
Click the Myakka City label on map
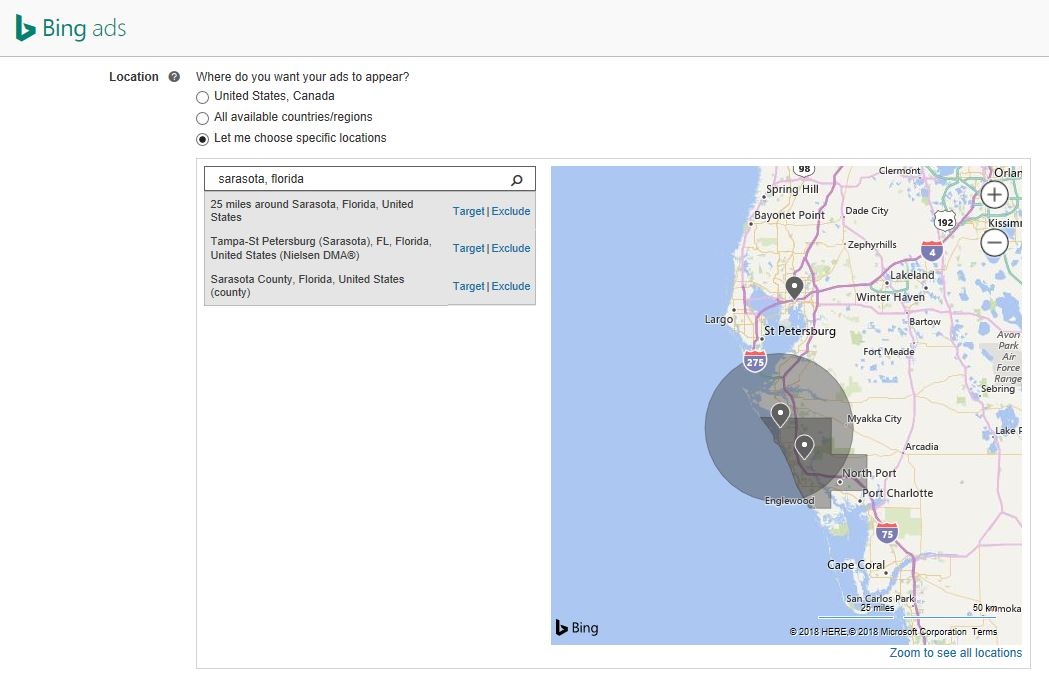point(874,419)
